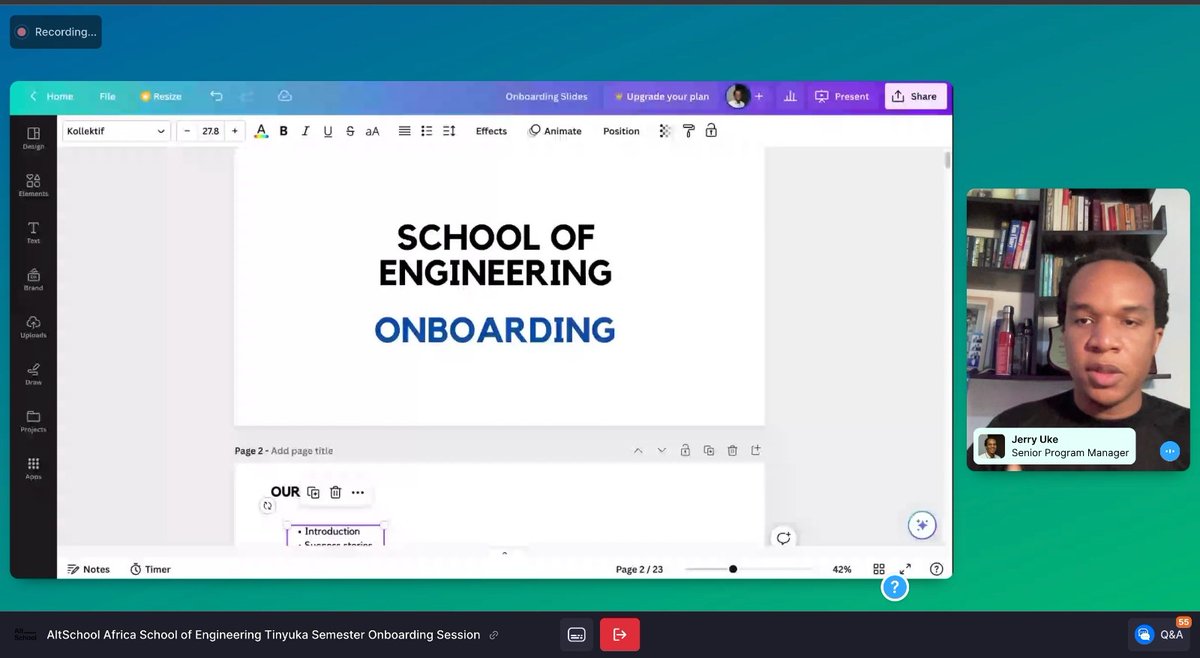Increase font size with plus button
The image size is (1200, 658).
pos(234,131)
